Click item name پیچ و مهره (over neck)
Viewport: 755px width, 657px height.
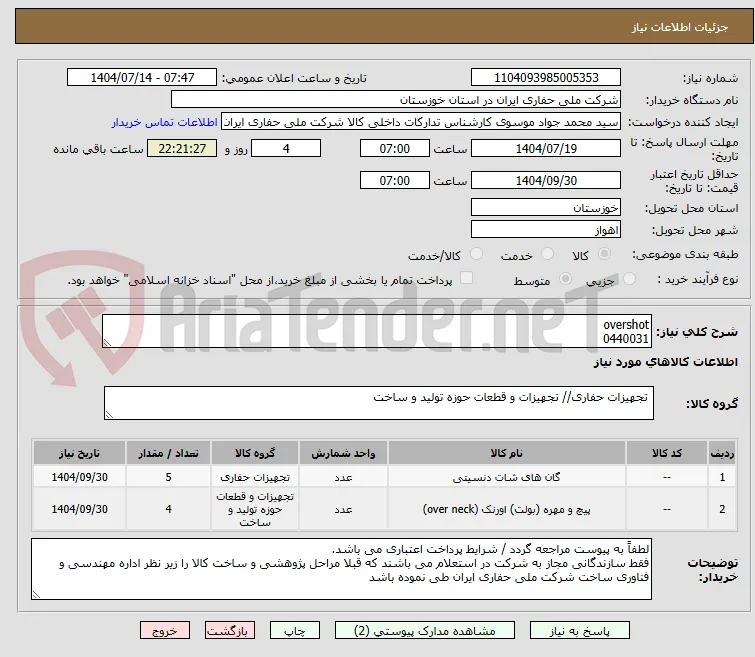(507, 509)
